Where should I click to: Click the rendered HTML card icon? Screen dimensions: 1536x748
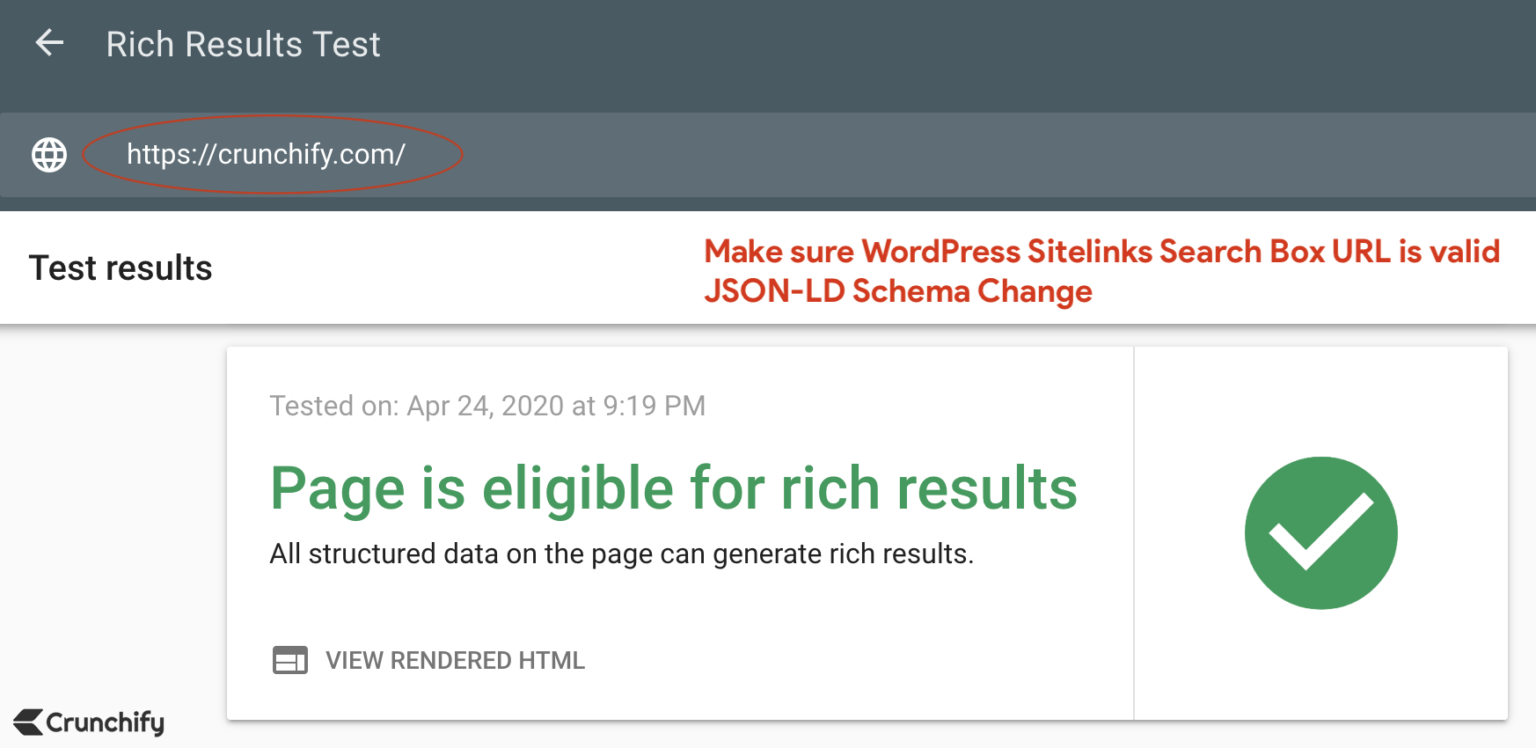[x=289, y=660]
